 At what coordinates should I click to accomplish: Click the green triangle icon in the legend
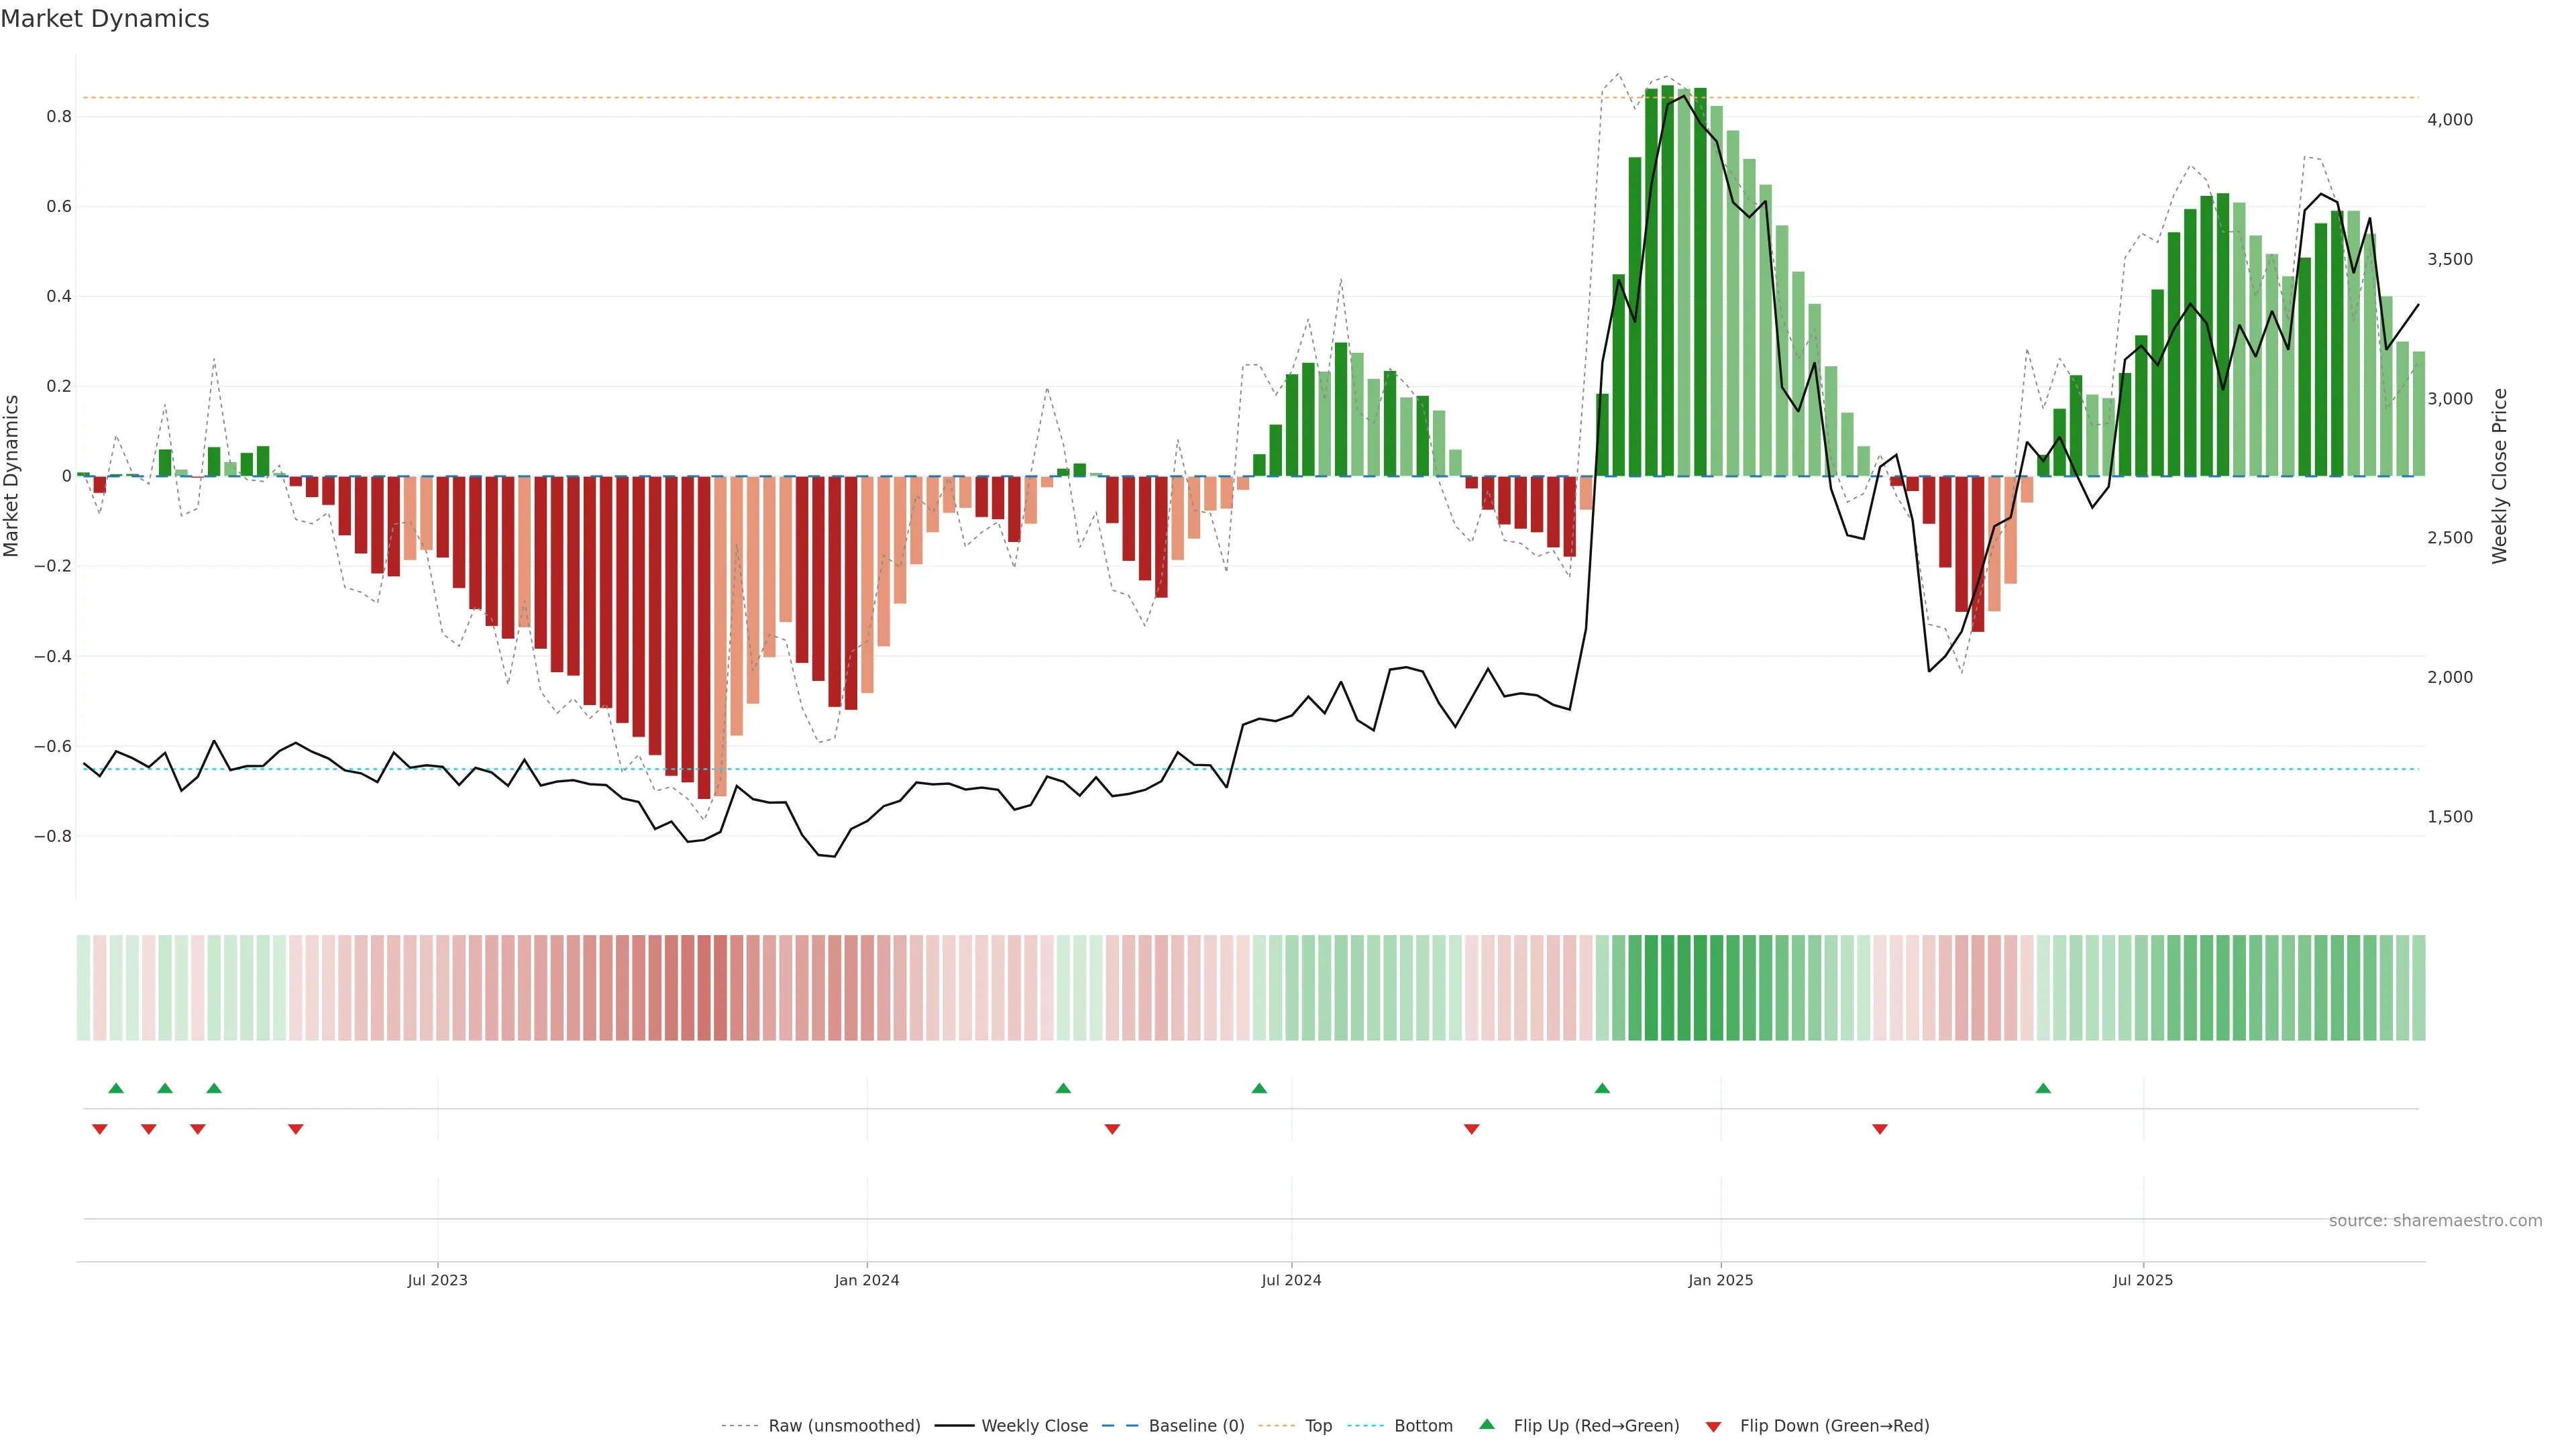[x=1487, y=1424]
